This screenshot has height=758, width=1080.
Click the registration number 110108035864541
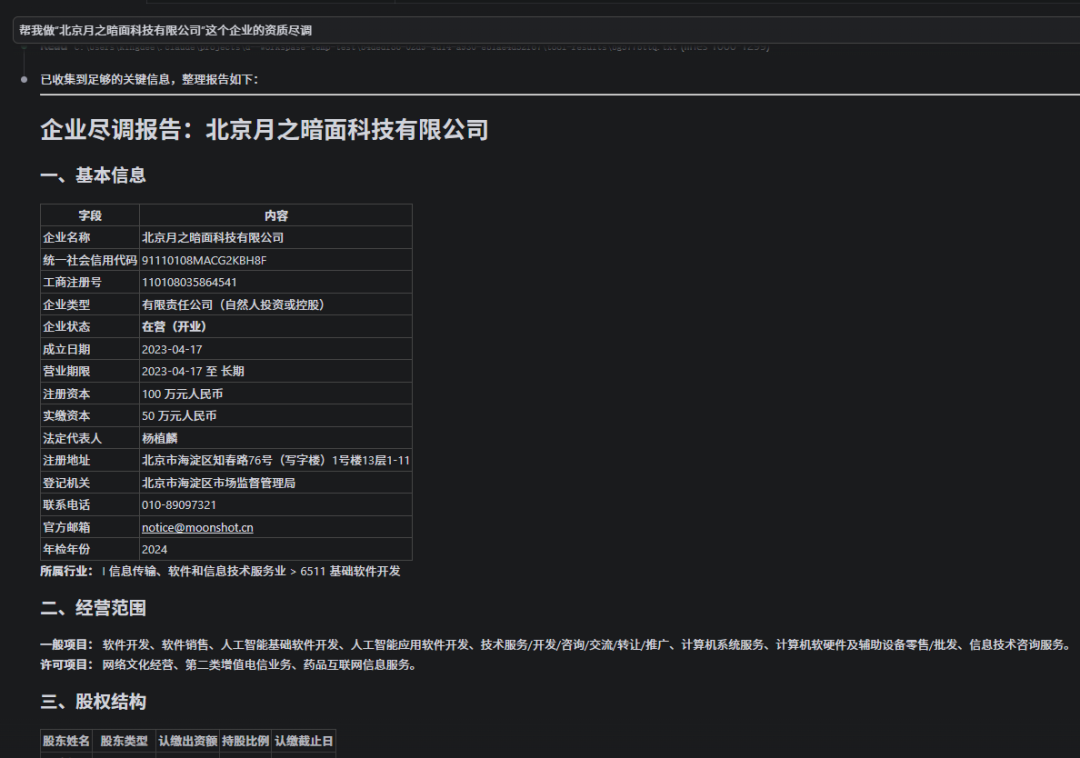[x=189, y=282]
